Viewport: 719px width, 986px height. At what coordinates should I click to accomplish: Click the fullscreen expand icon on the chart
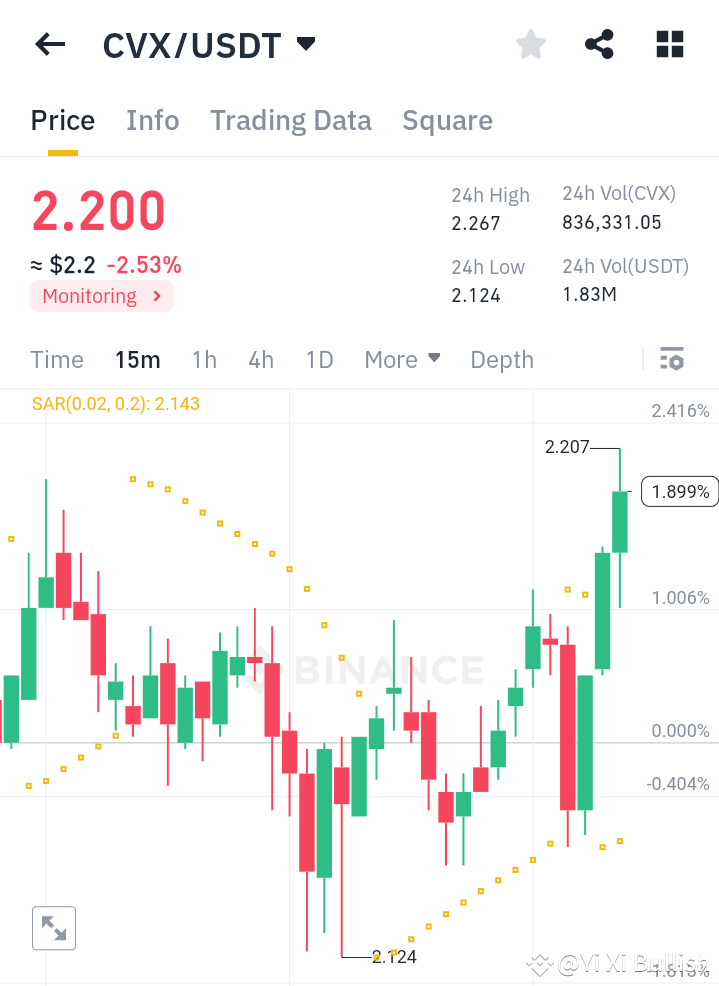coord(53,928)
